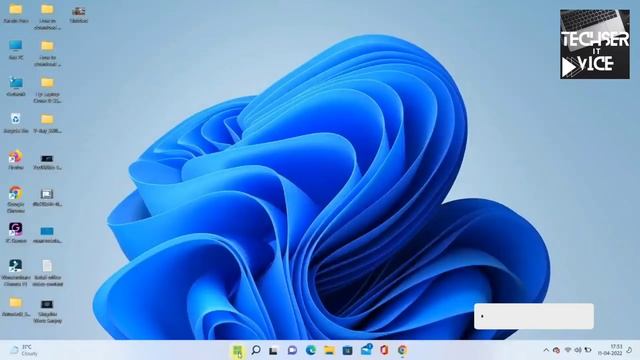Click the red antivirus tray icon
640x360 pixels.
556,350
